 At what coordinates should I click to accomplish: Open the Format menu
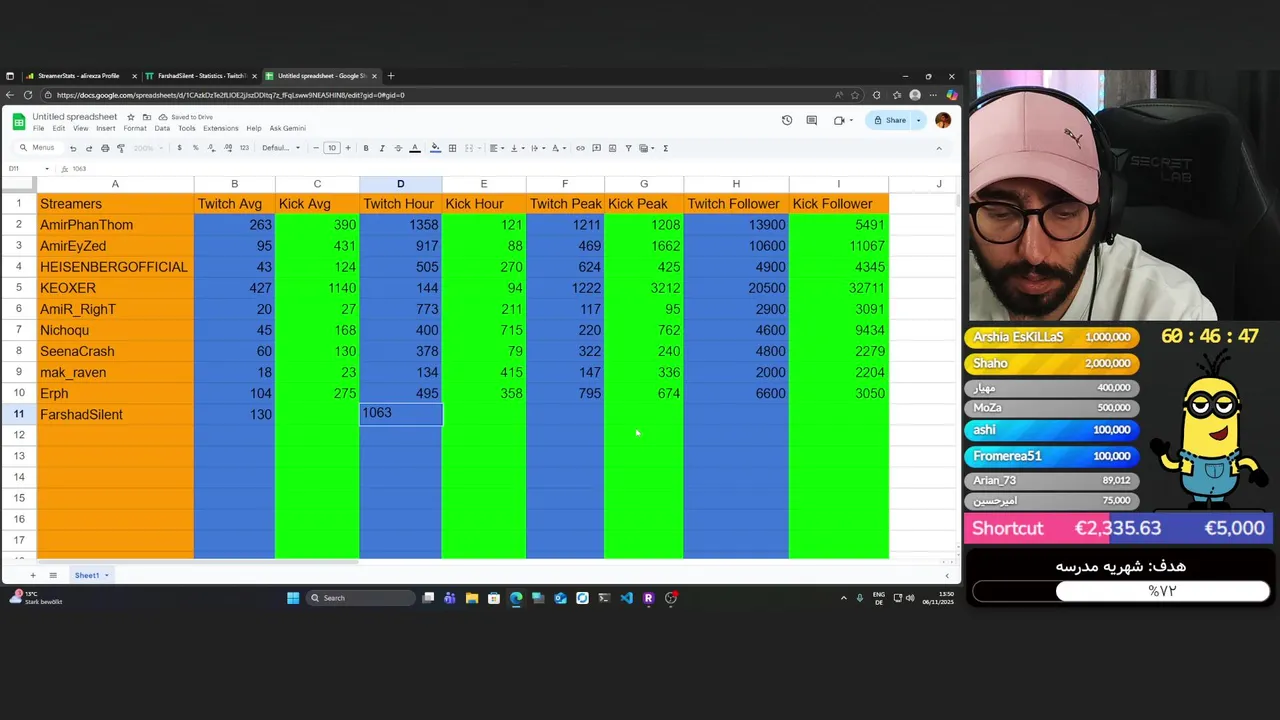pyautogui.click(x=135, y=128)
